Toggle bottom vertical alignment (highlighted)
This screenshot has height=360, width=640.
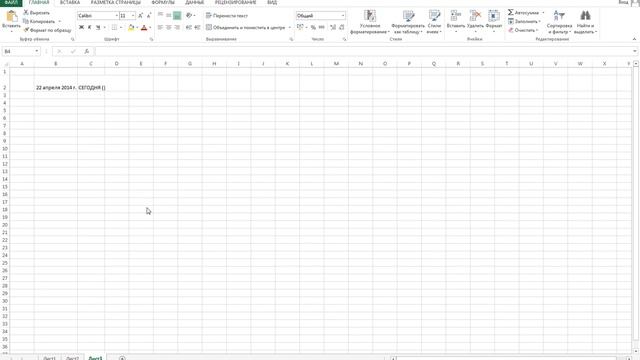point(177,16)
